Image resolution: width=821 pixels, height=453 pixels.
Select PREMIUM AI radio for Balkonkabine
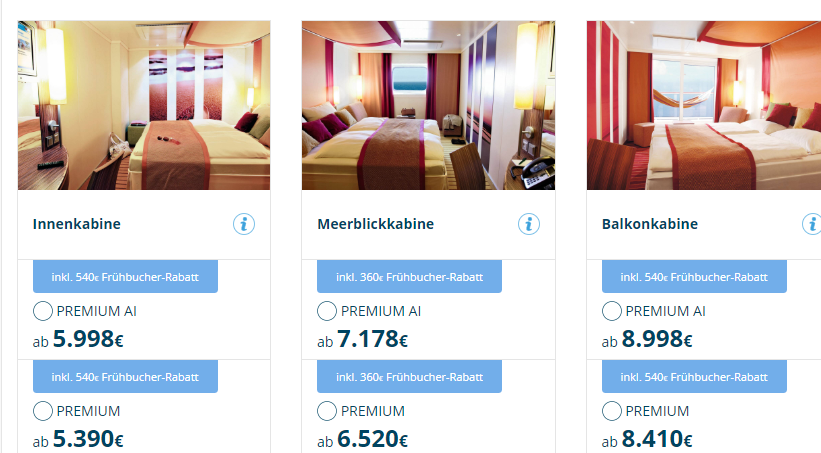612,311
